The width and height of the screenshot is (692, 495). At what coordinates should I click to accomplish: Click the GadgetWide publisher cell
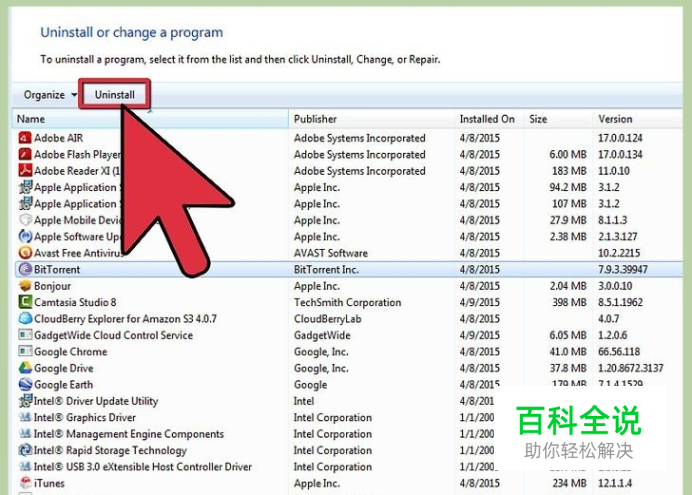click(x=322, y=335)
